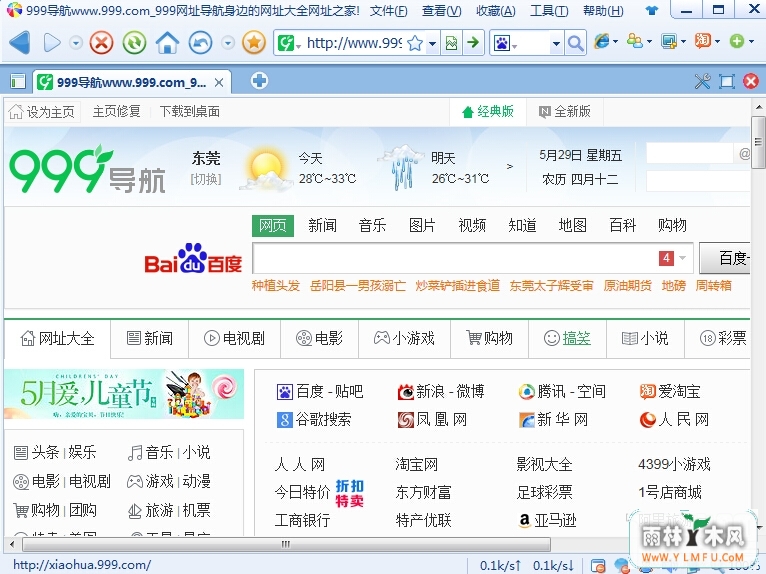
Task: Open the skin shirt icon in title bar
Action: click(651, 10)
